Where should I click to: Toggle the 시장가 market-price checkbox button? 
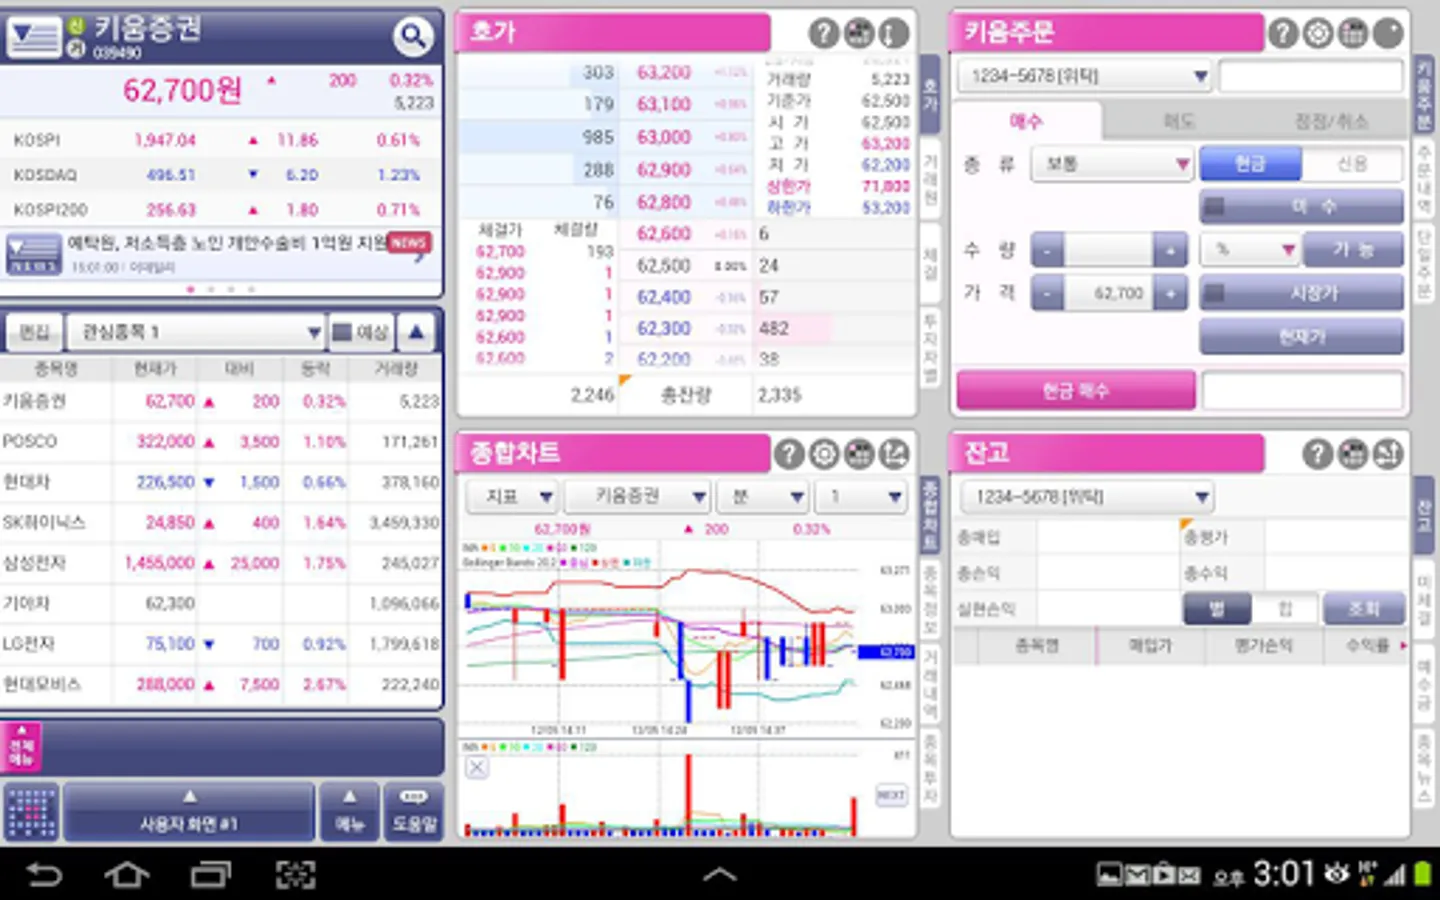1301,293
